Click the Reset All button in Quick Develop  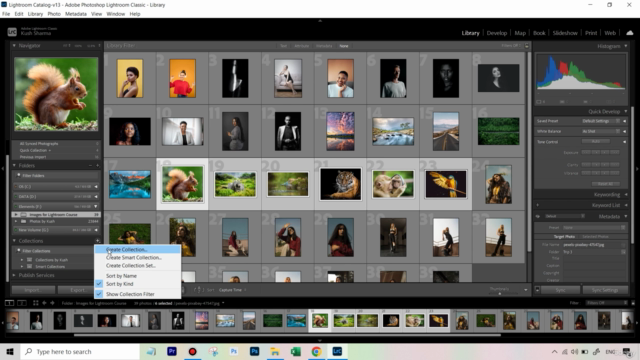tap(605, 184)
